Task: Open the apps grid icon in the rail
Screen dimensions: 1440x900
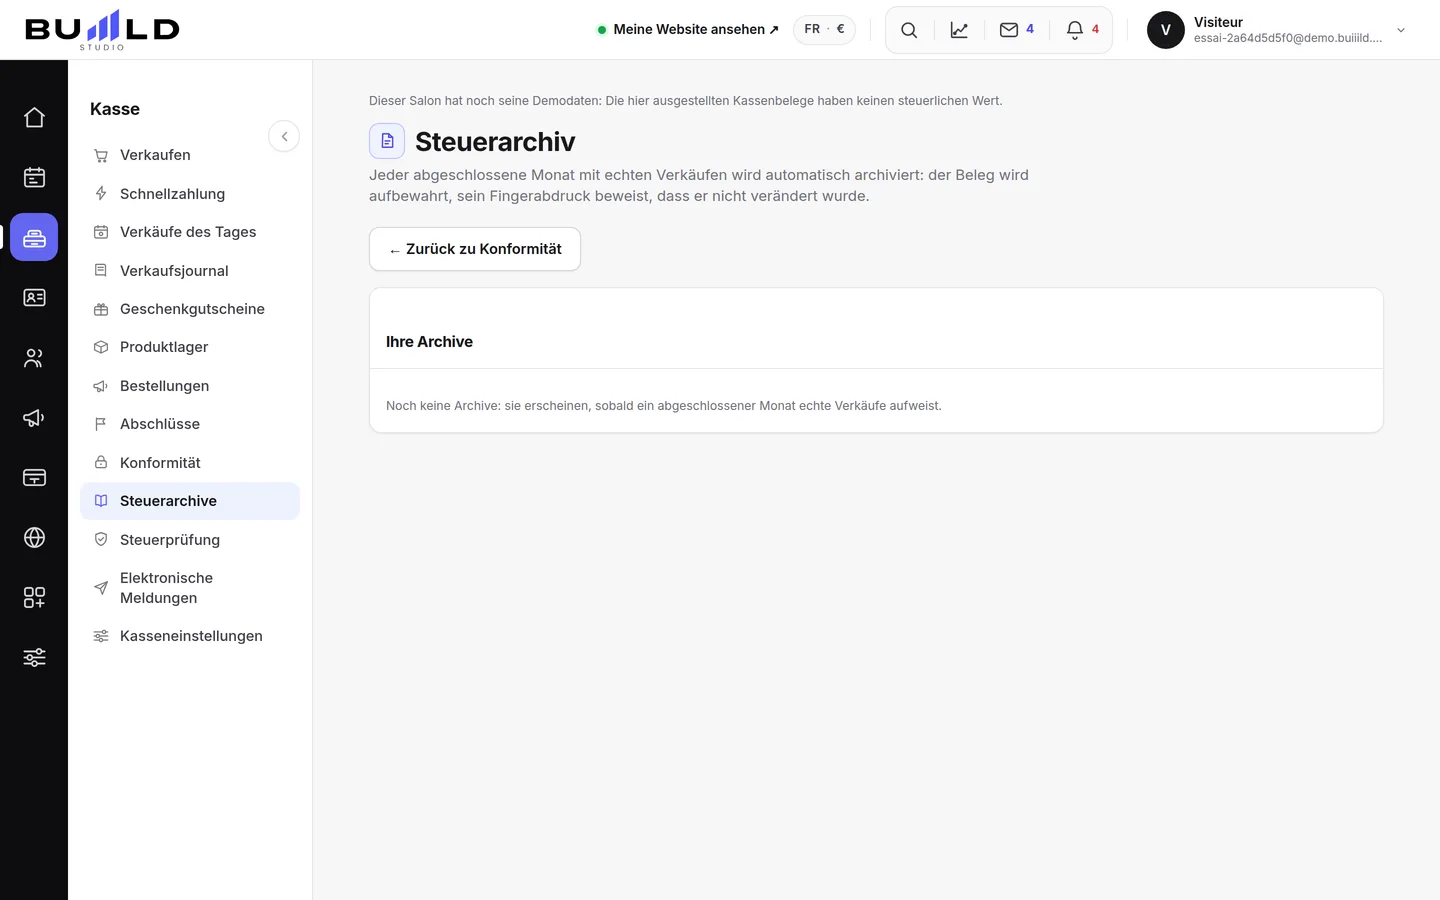Action: click(x=34, y=598)
